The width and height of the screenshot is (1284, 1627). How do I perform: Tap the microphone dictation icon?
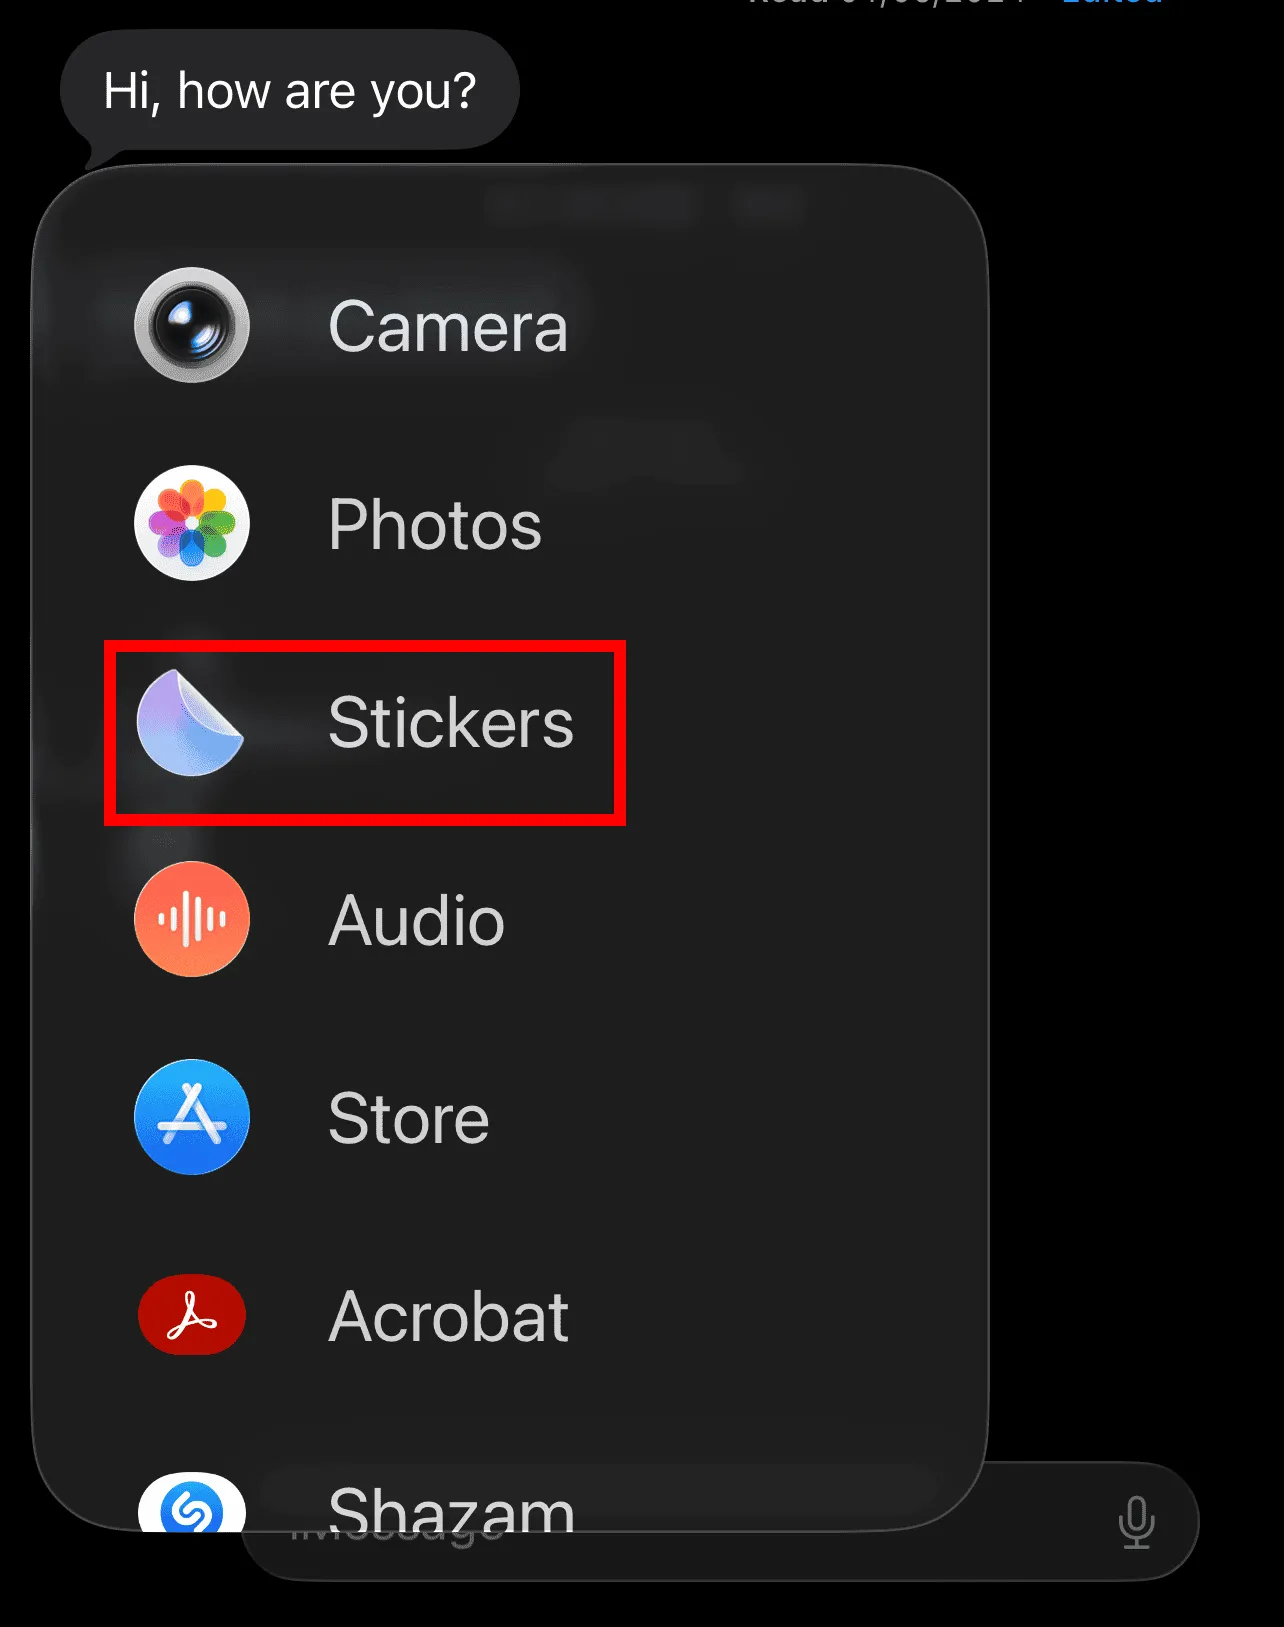tap(1136, 1522)
